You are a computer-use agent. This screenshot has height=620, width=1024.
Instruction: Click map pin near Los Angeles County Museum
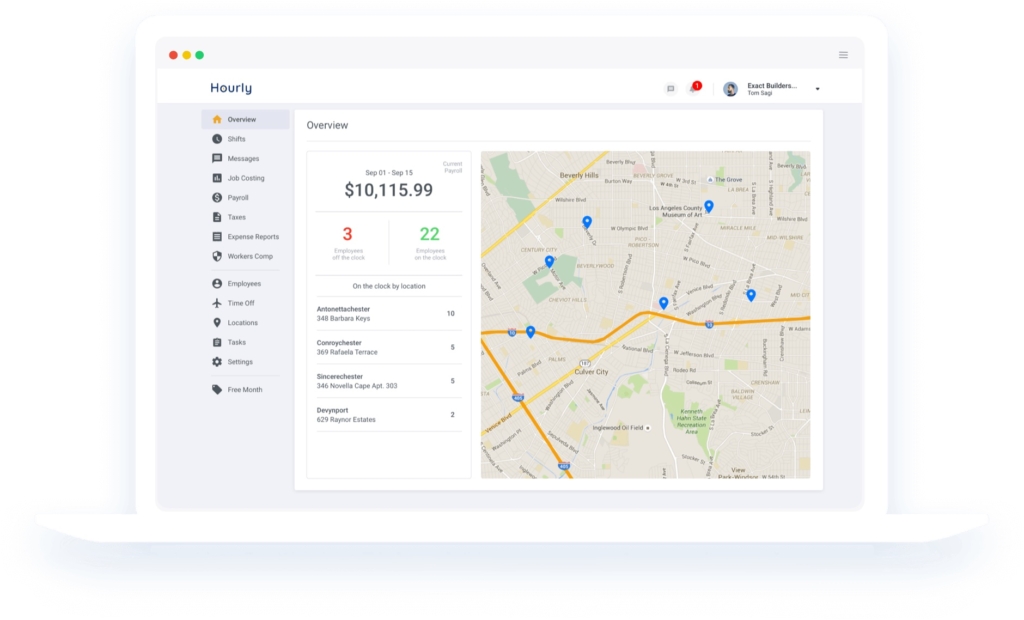click(x=709, y=207)
